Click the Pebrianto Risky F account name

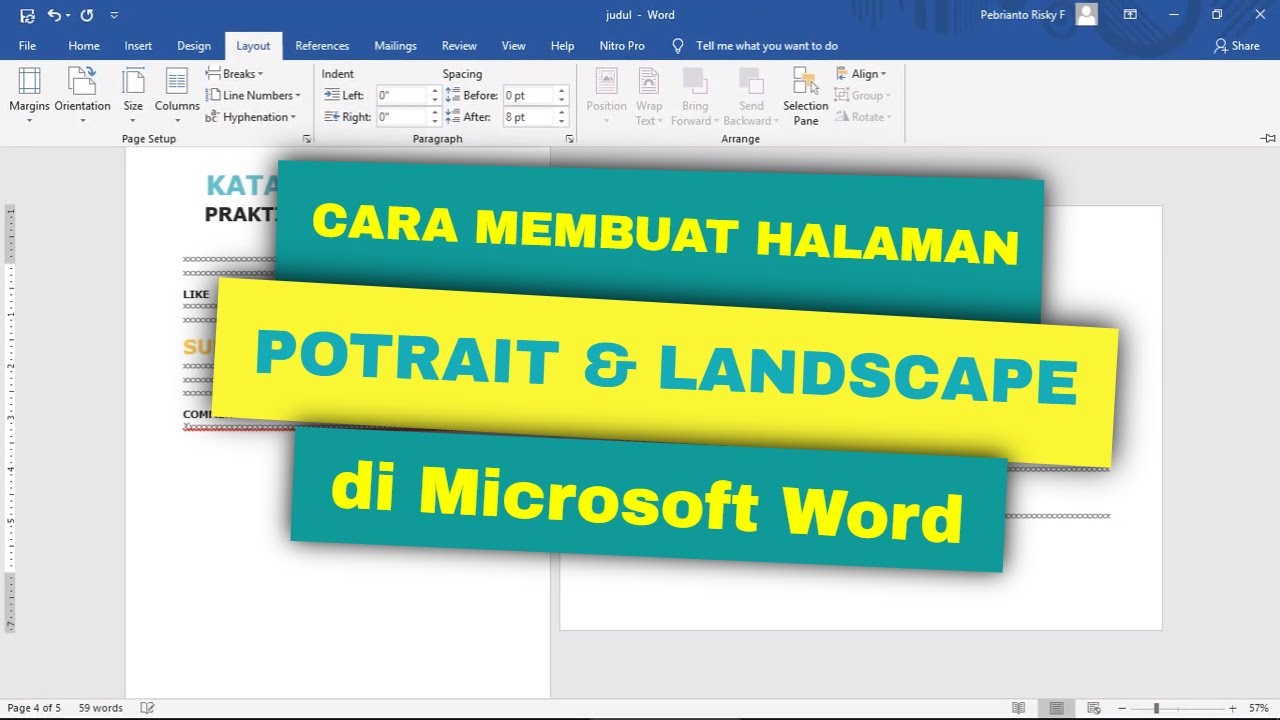point(1023,15)
